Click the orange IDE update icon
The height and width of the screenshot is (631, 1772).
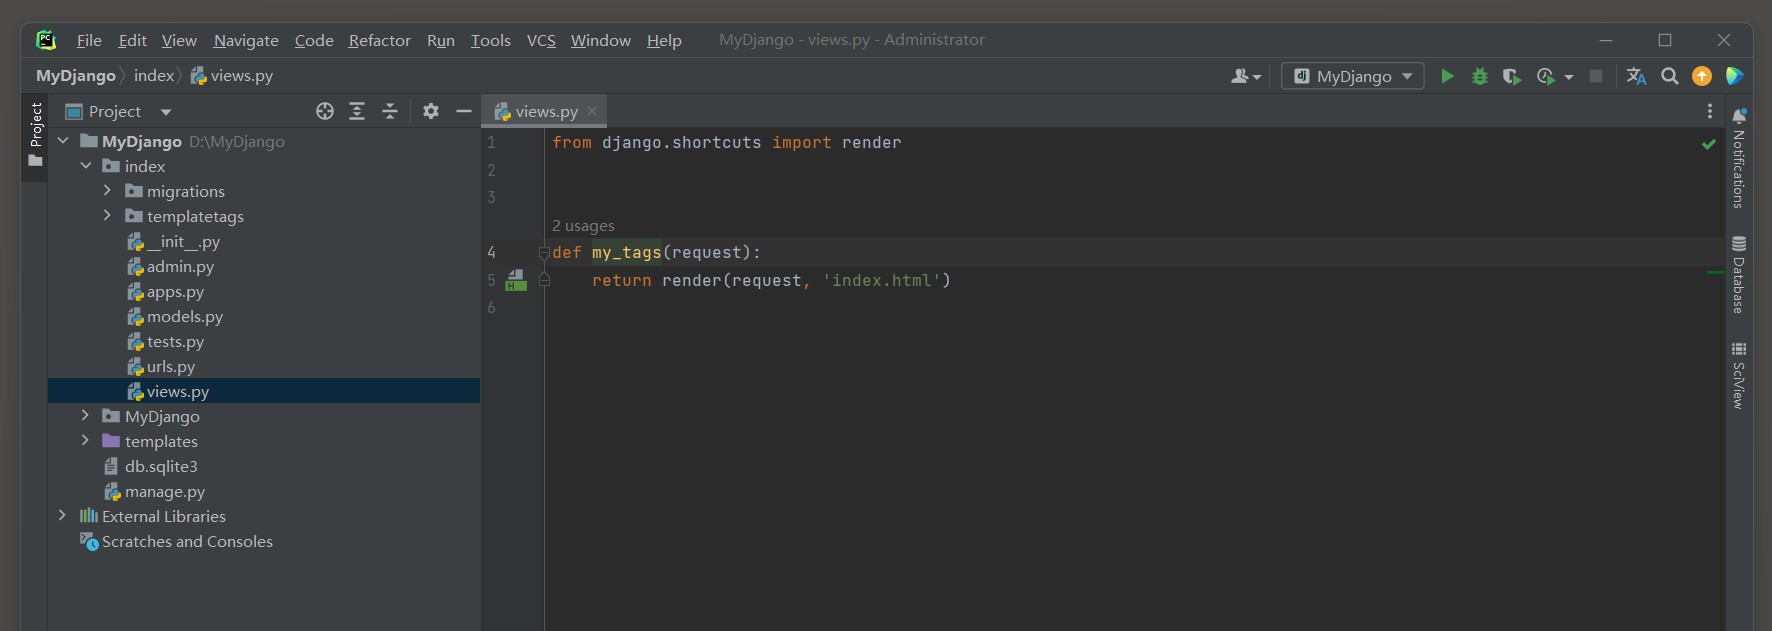[x=1702, y=76]
